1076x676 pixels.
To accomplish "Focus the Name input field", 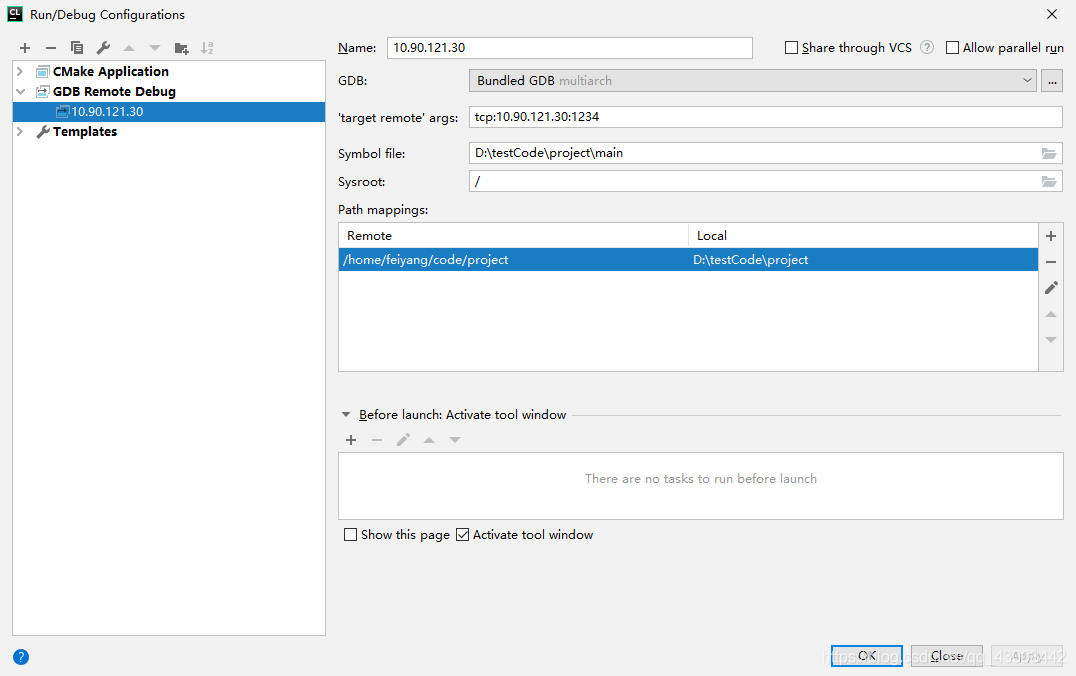I will (x=570, y=47).
